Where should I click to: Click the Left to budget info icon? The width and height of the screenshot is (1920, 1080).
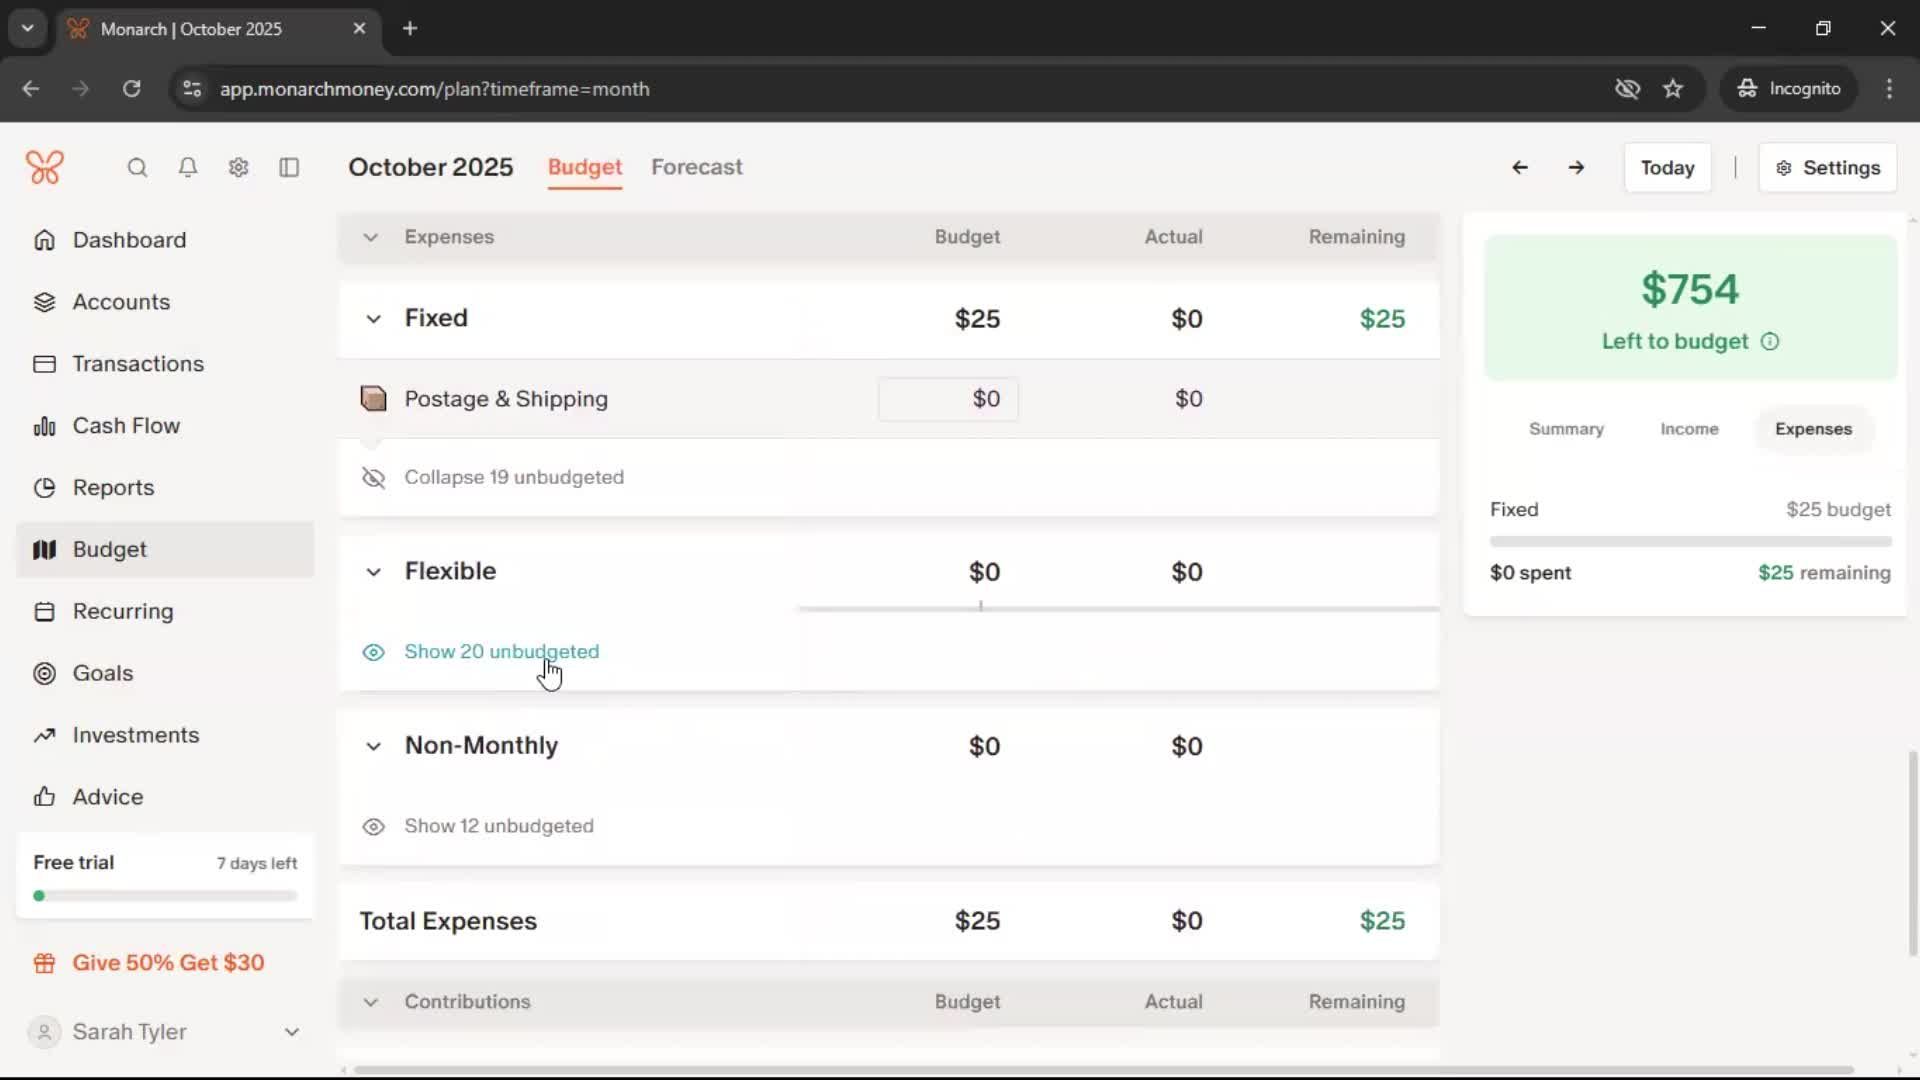click(1770, 342)
